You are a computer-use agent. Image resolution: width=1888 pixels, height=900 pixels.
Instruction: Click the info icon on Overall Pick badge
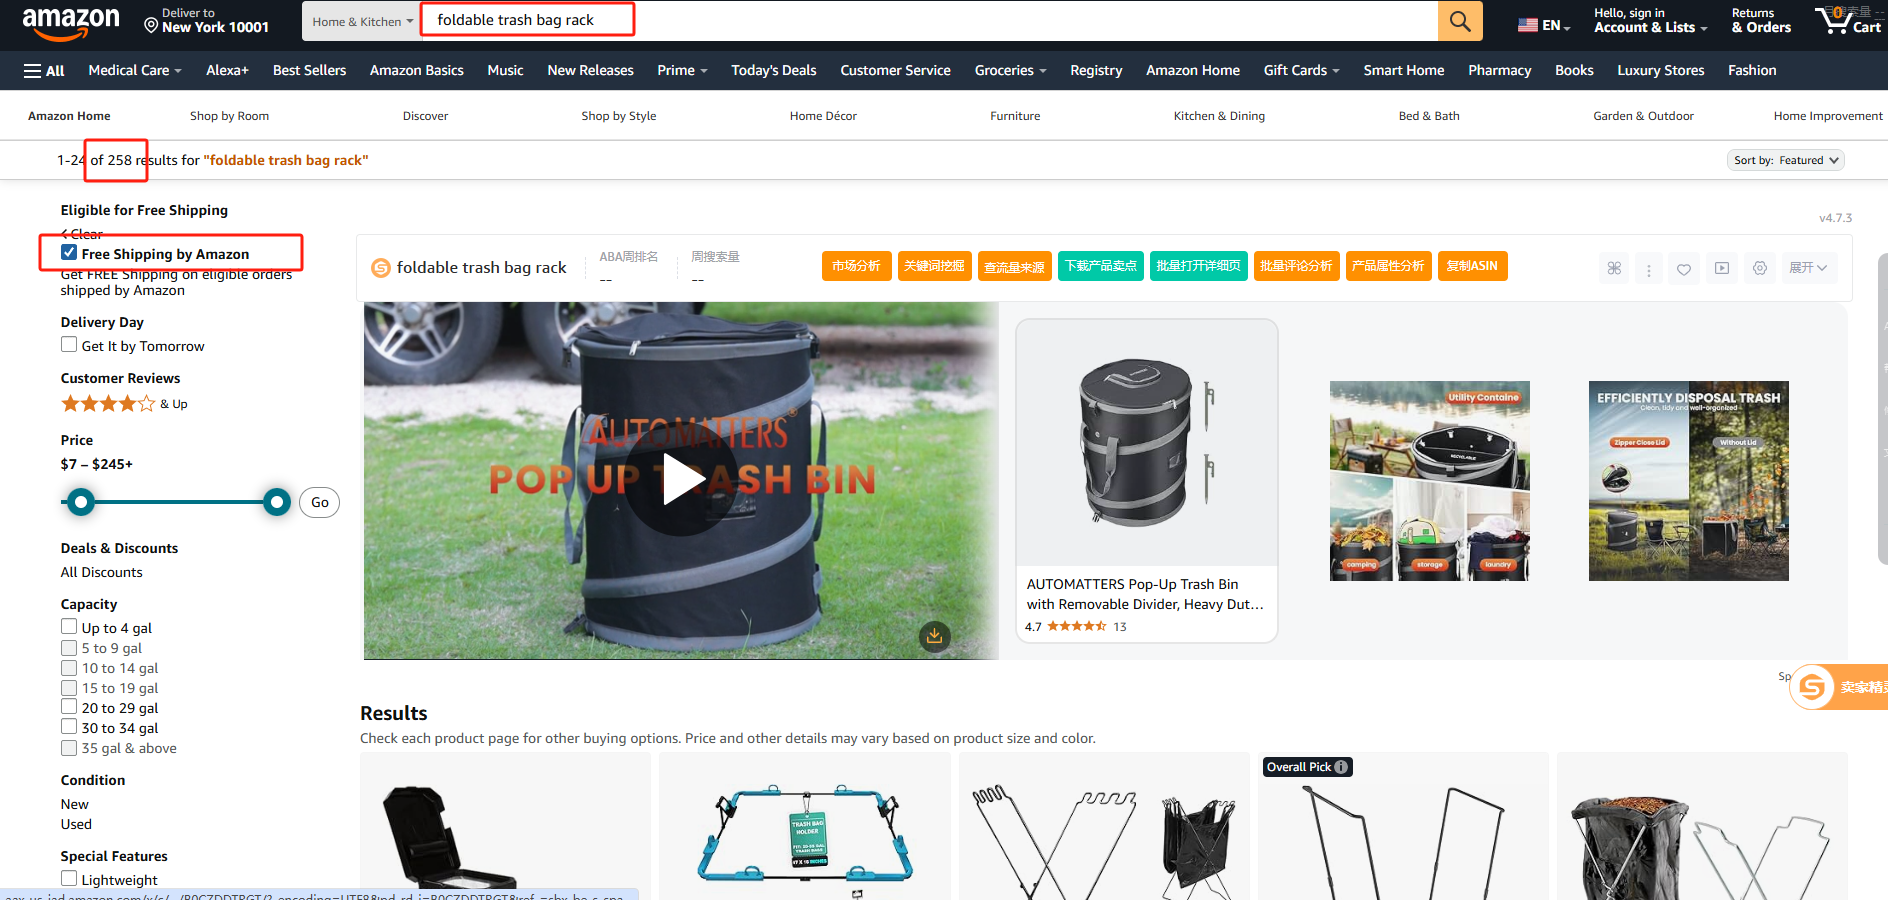[x=1341, y=767]
